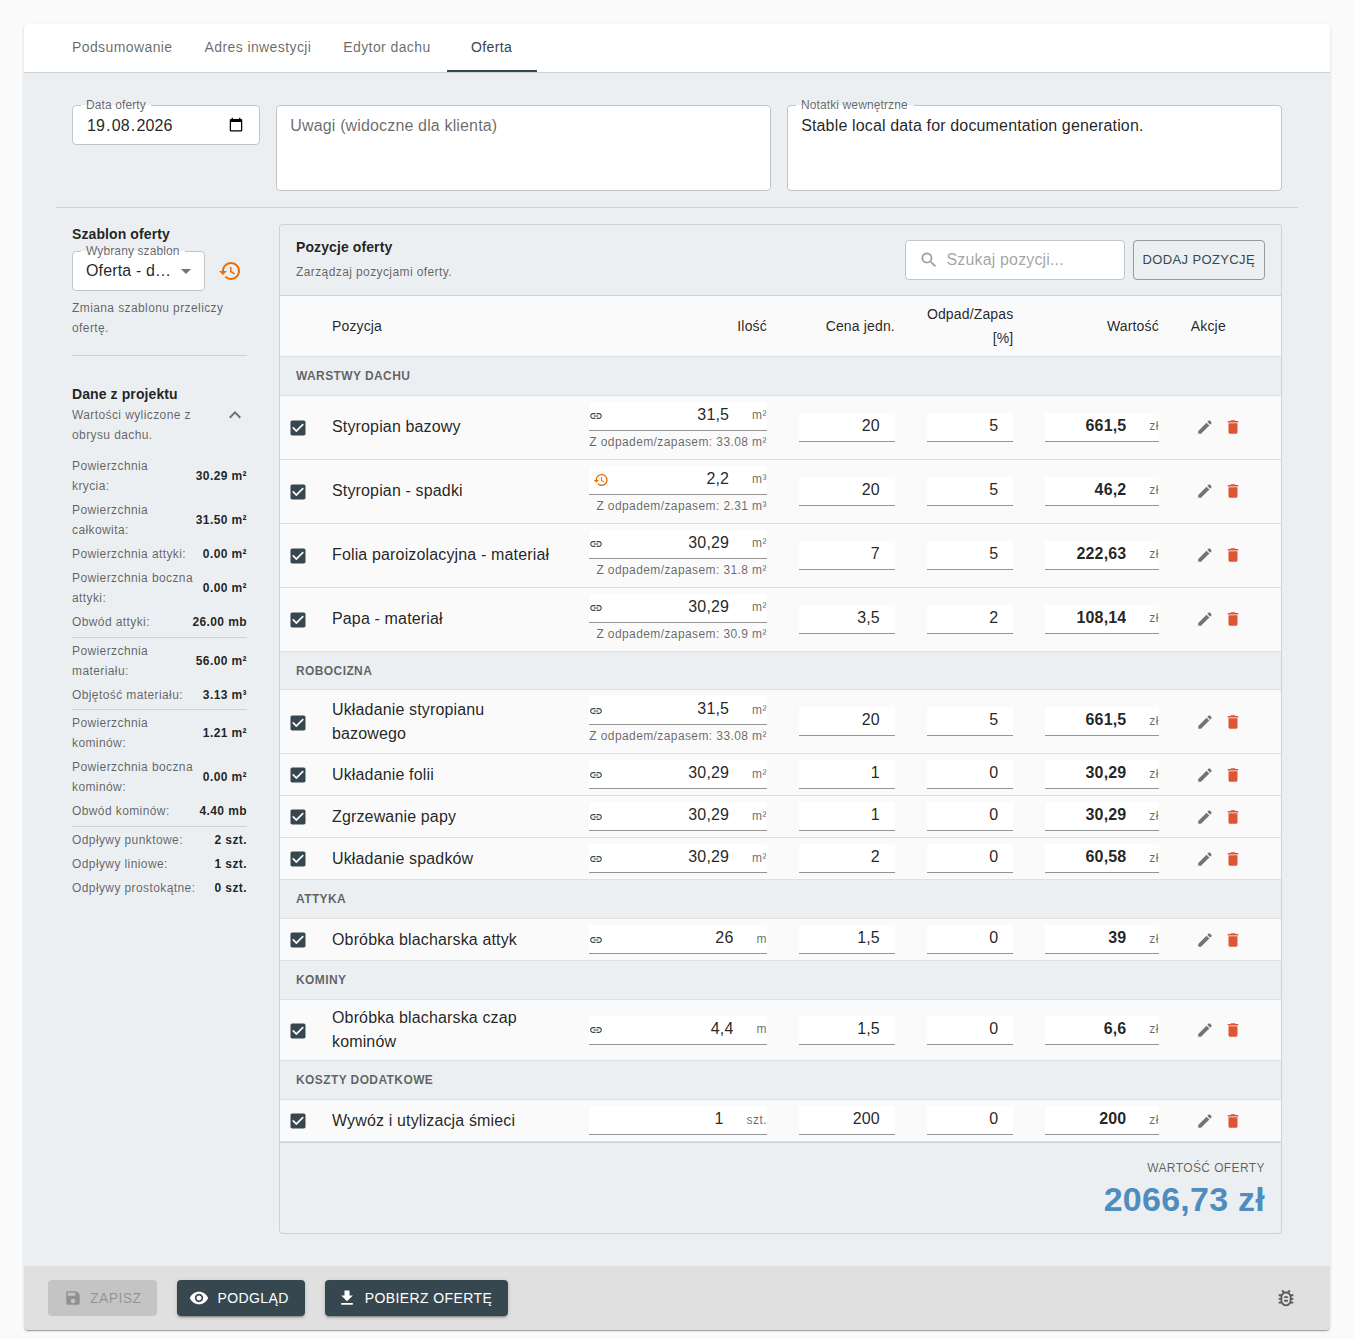
Task: Delete the Układanie folii row
Action: pos(1233,775)
